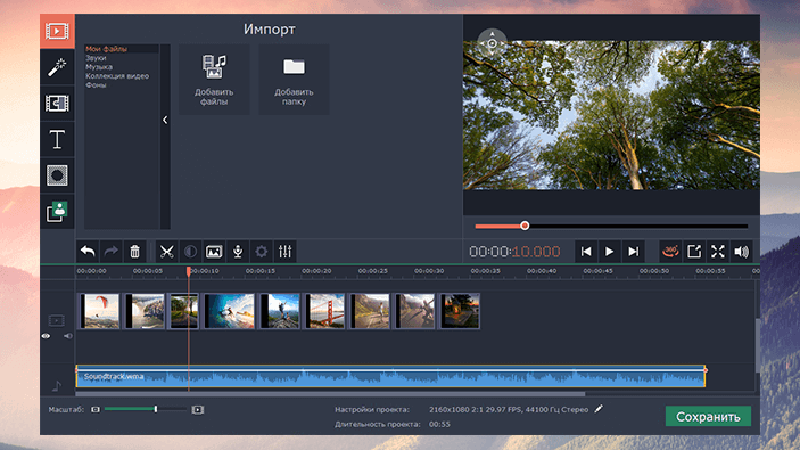The image size is (800, 450).
Task: Mute the preview volume speaker
Action: pos(741,251)
